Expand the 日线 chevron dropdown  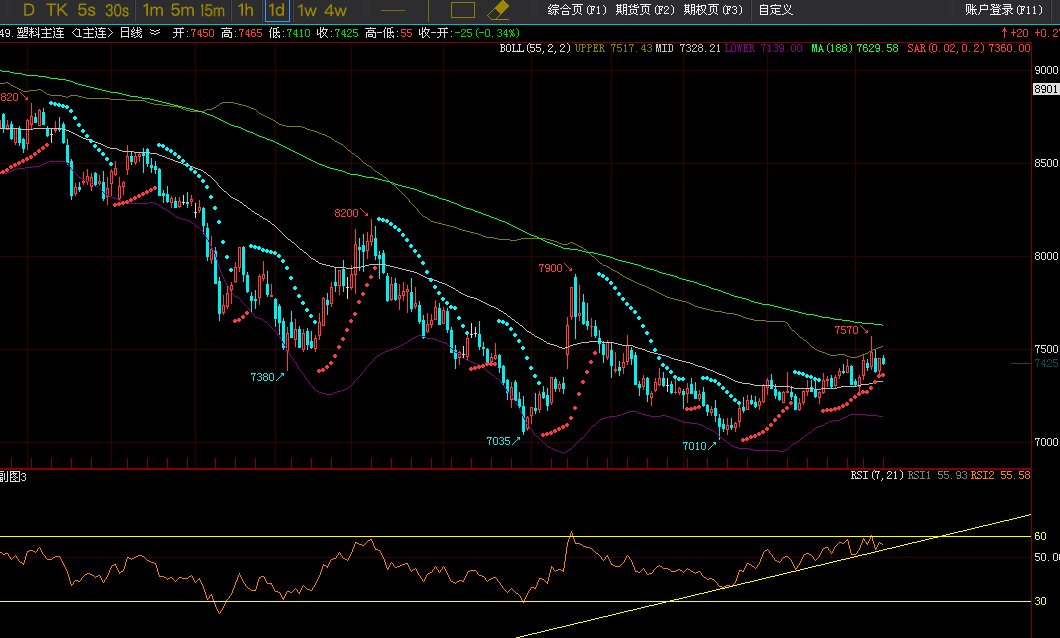155,32
